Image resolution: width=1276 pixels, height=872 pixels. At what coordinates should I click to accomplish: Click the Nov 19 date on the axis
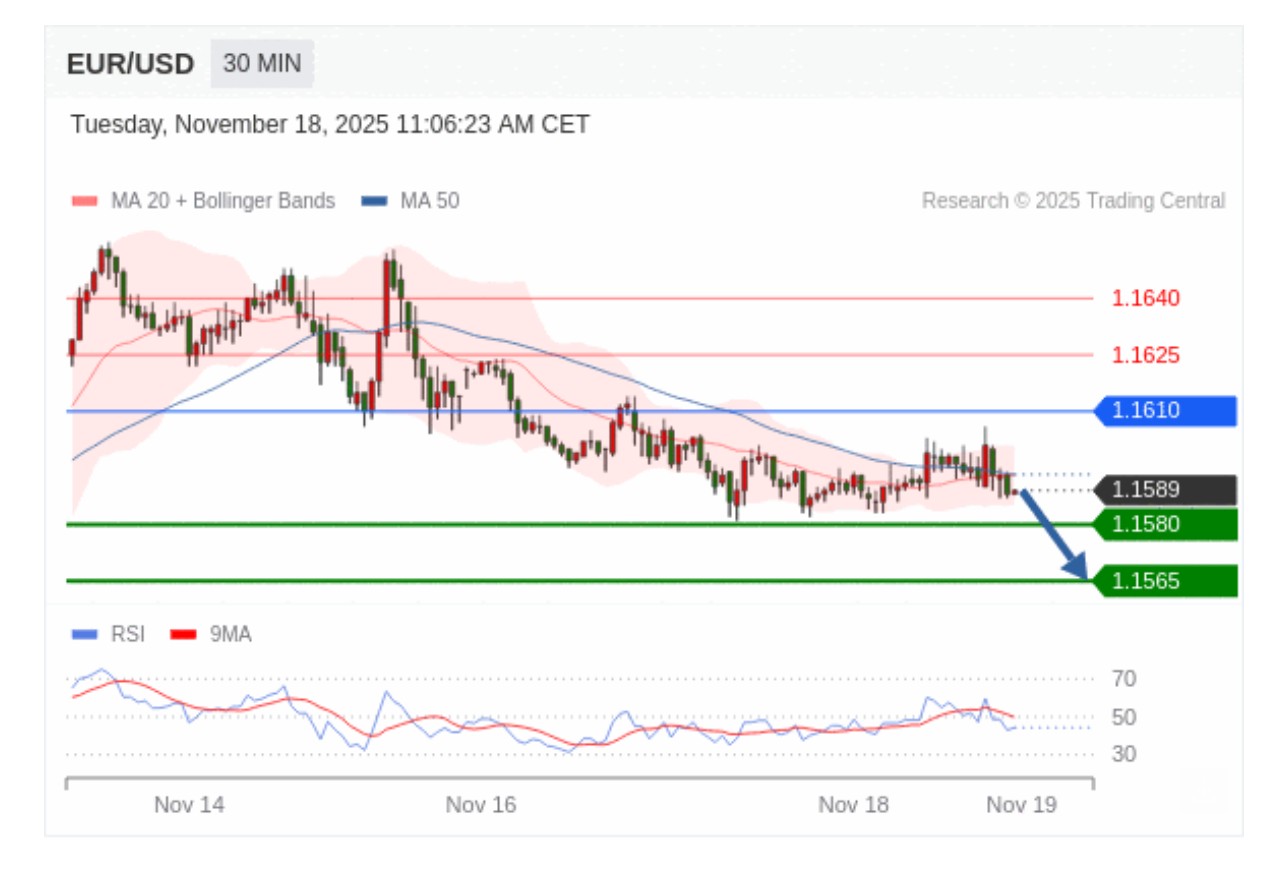click(1021, 805)
